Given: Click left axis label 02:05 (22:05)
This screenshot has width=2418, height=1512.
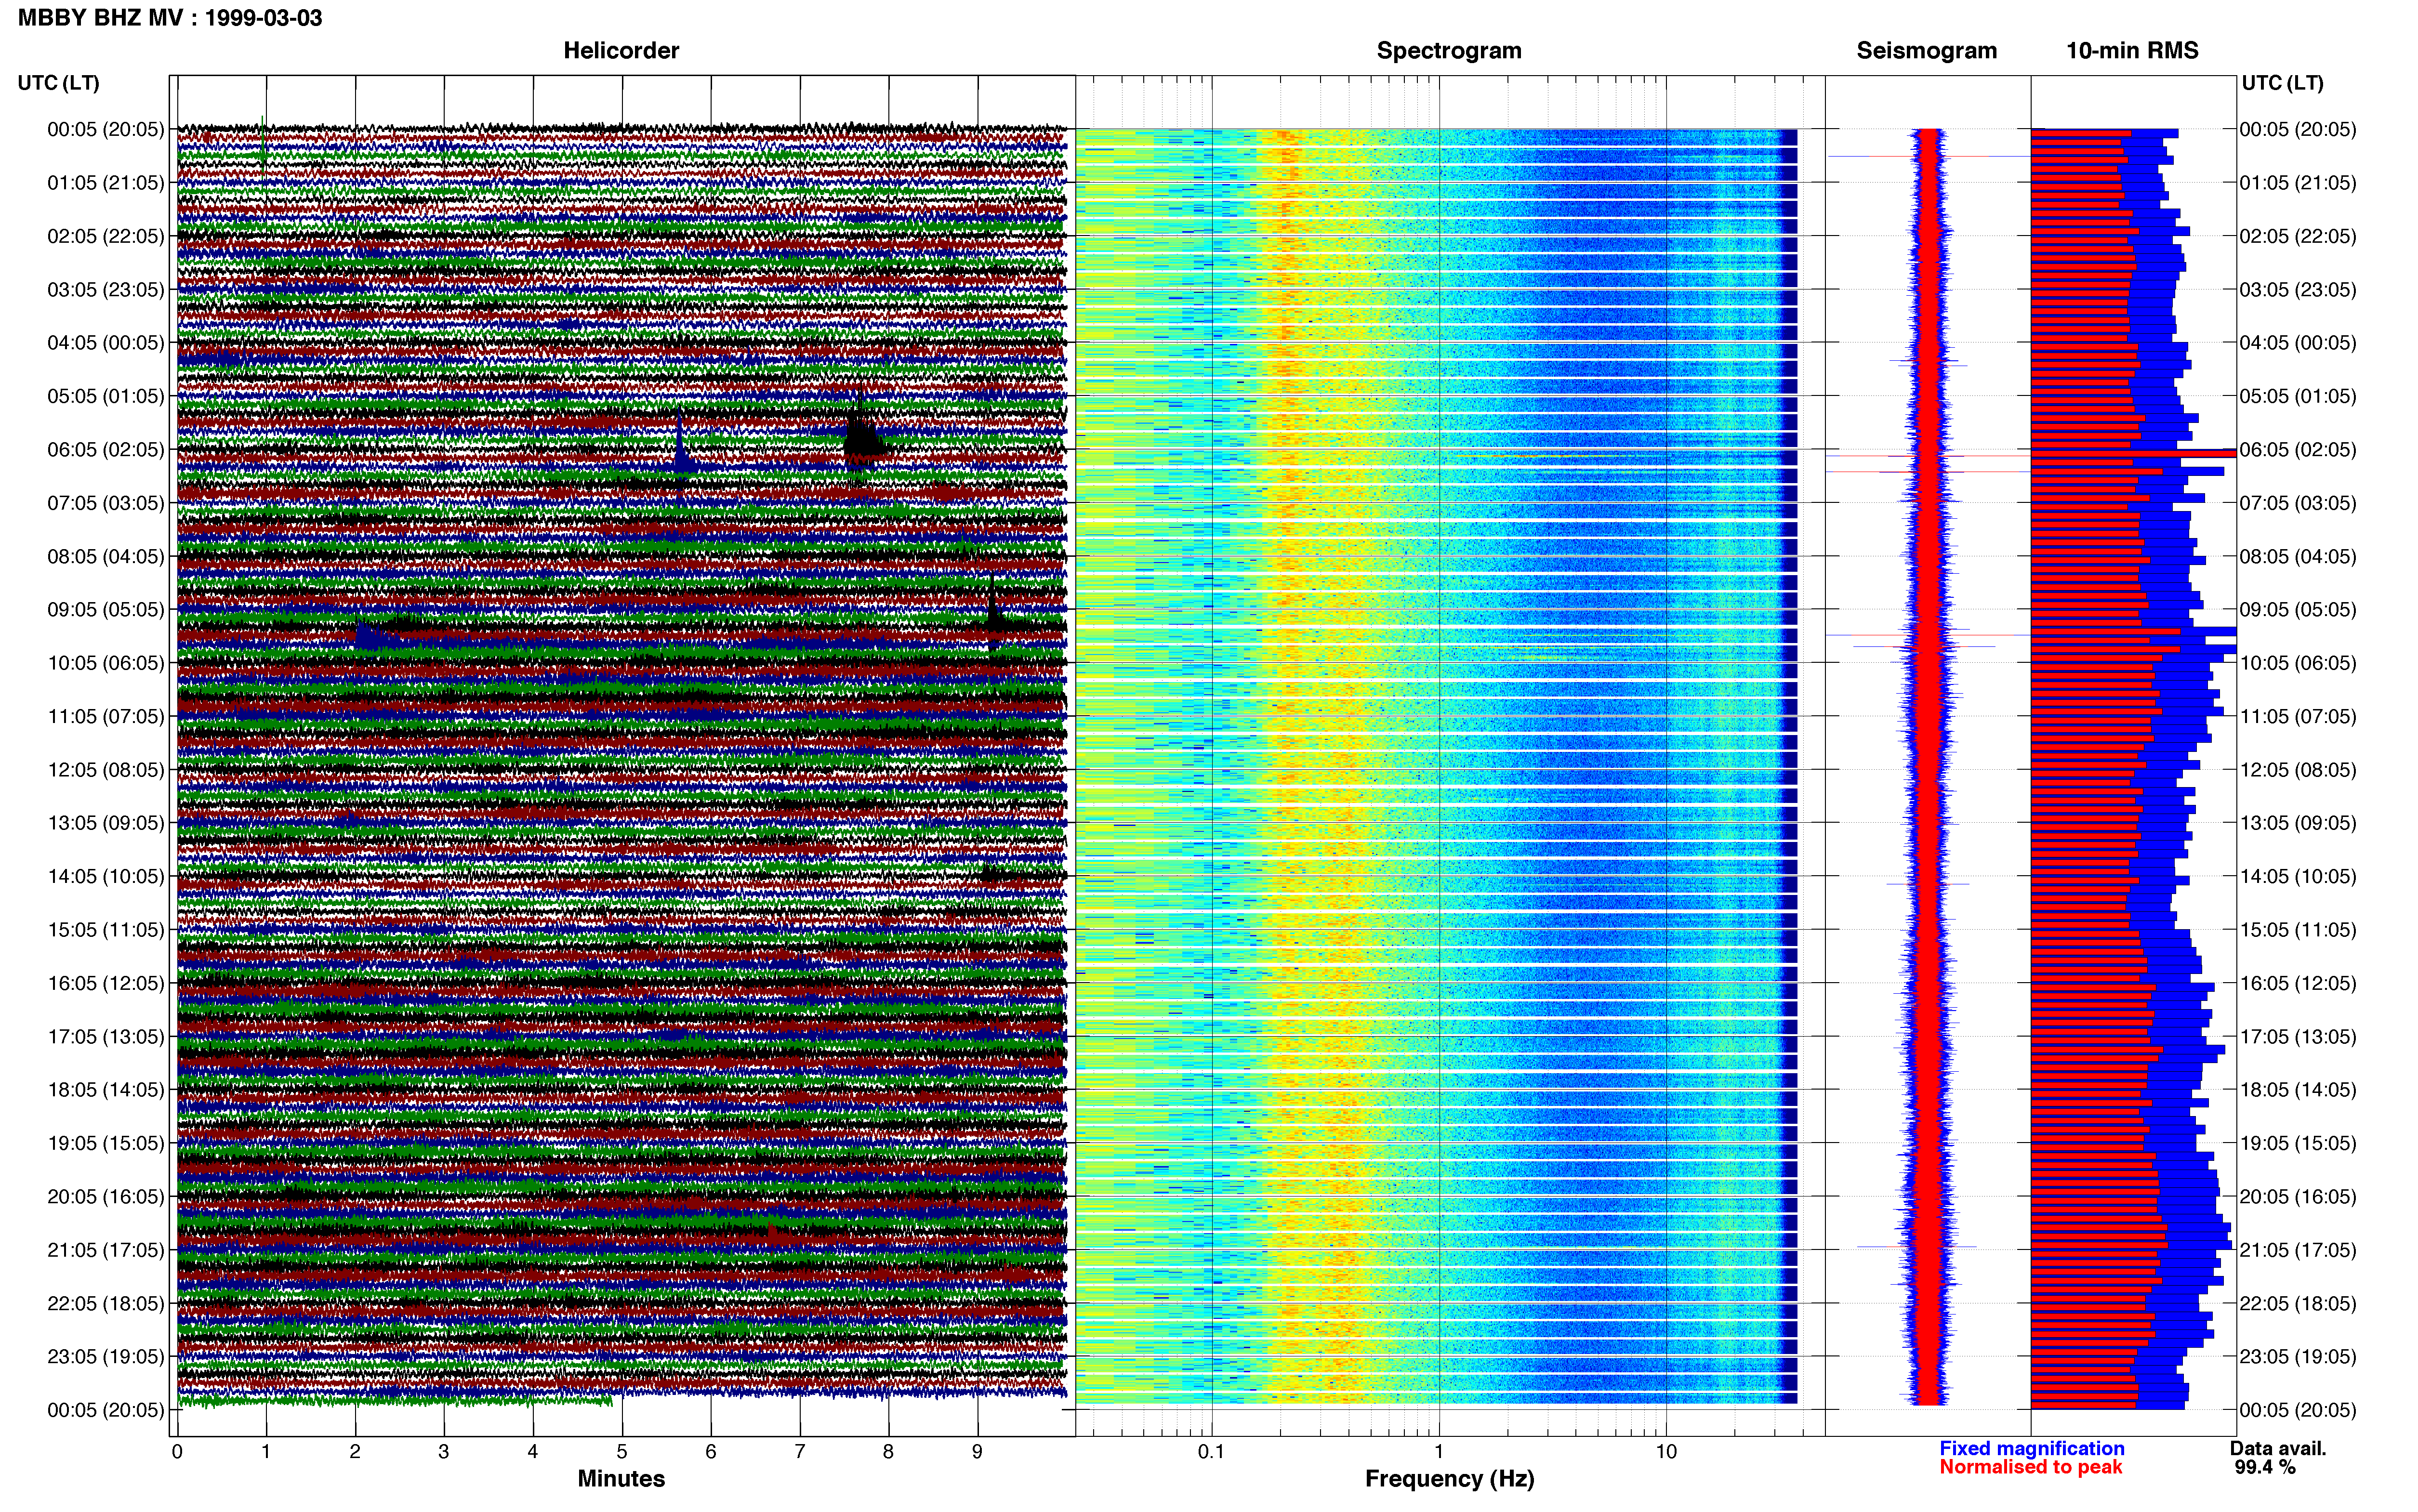Looking at the screenshot, I should [x=106, y=236].
